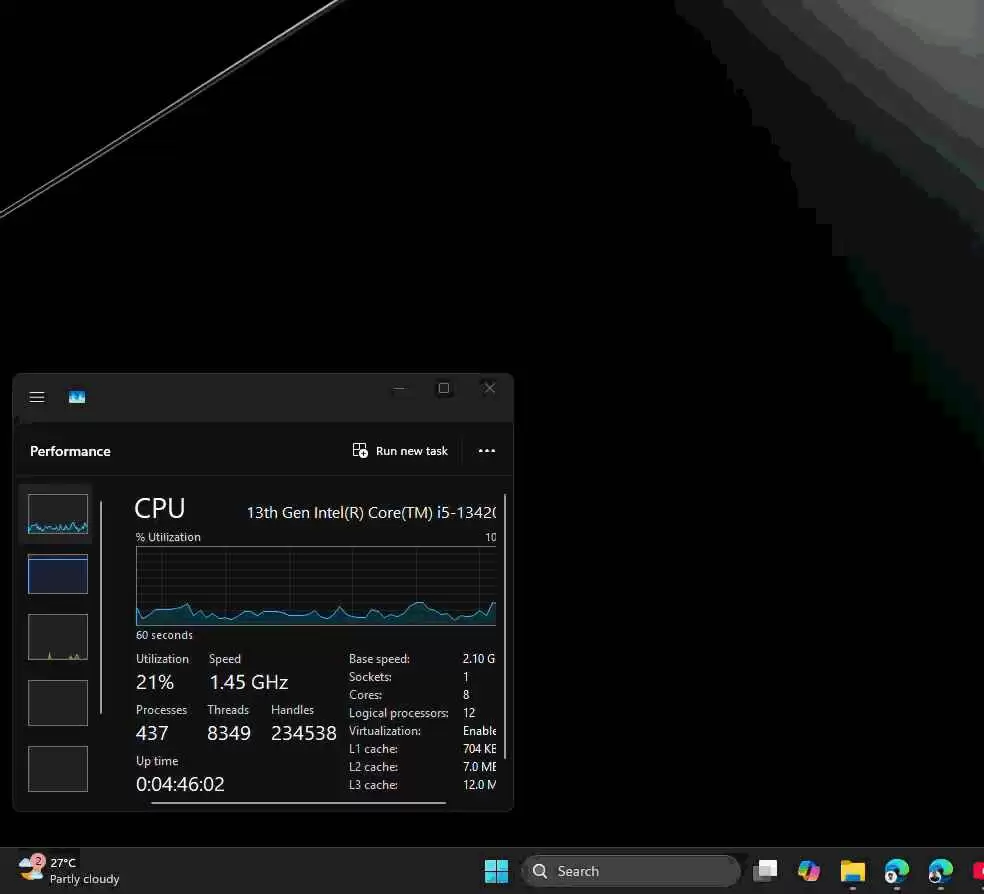The height and width of the screenshot is (894, 984).
Task: Click the L2 cache label
Action: (x=373, y=767)
